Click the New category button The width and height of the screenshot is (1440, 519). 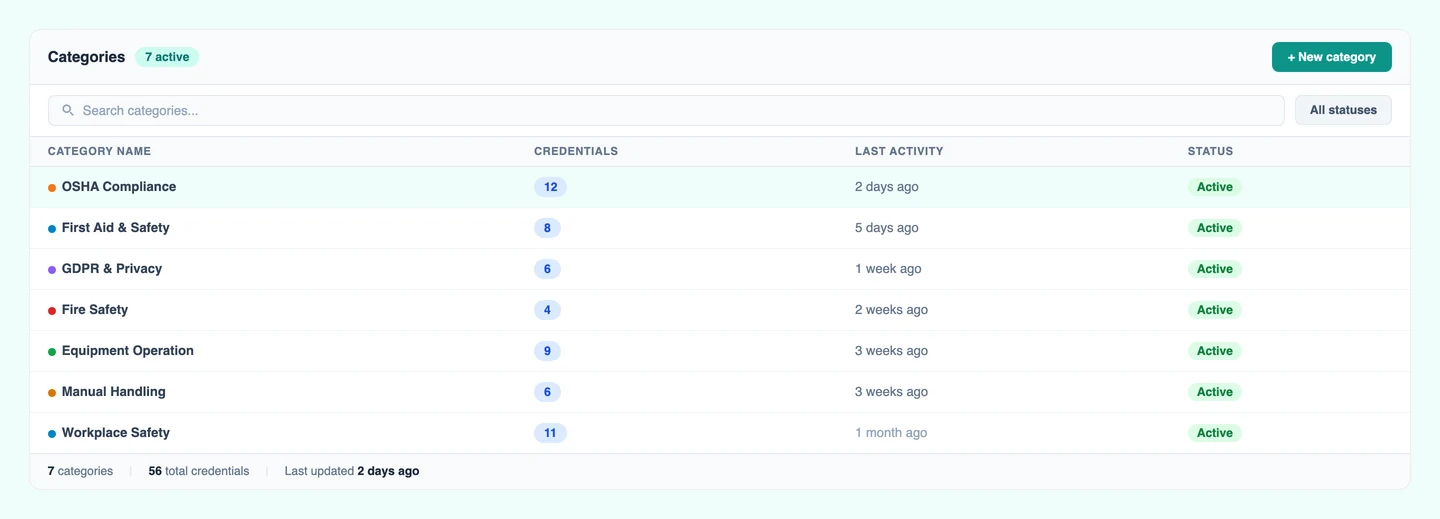tap(1331, 57)
